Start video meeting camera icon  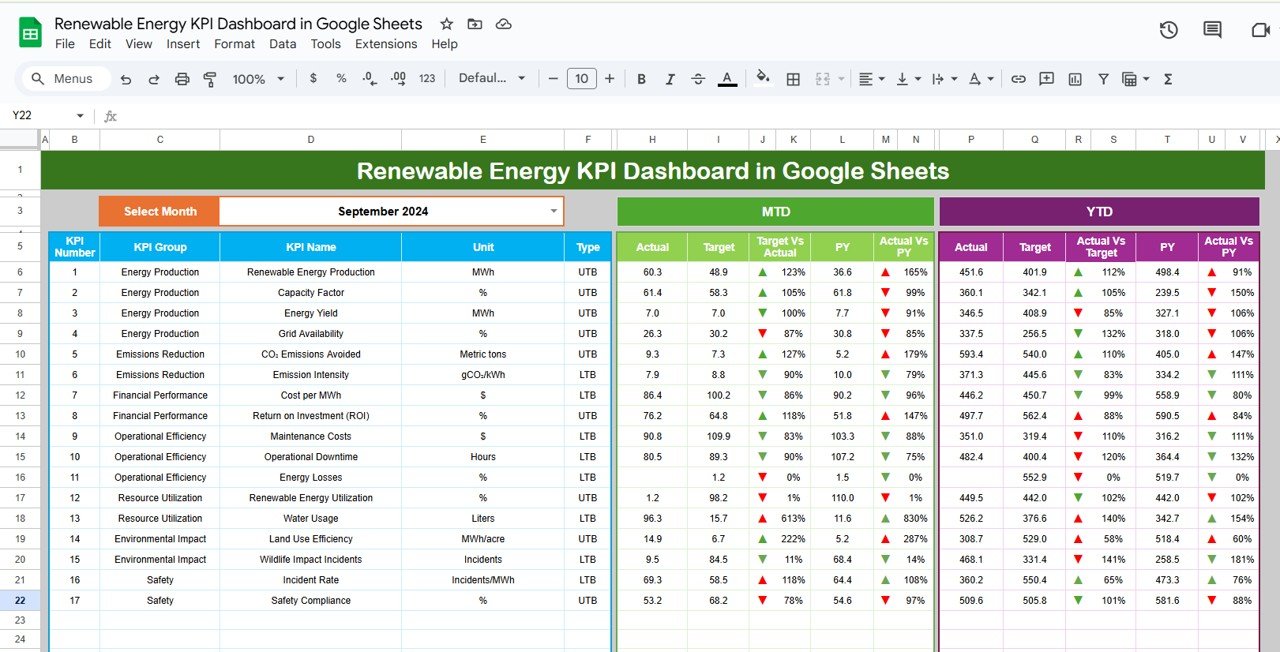pos(1260,30)
